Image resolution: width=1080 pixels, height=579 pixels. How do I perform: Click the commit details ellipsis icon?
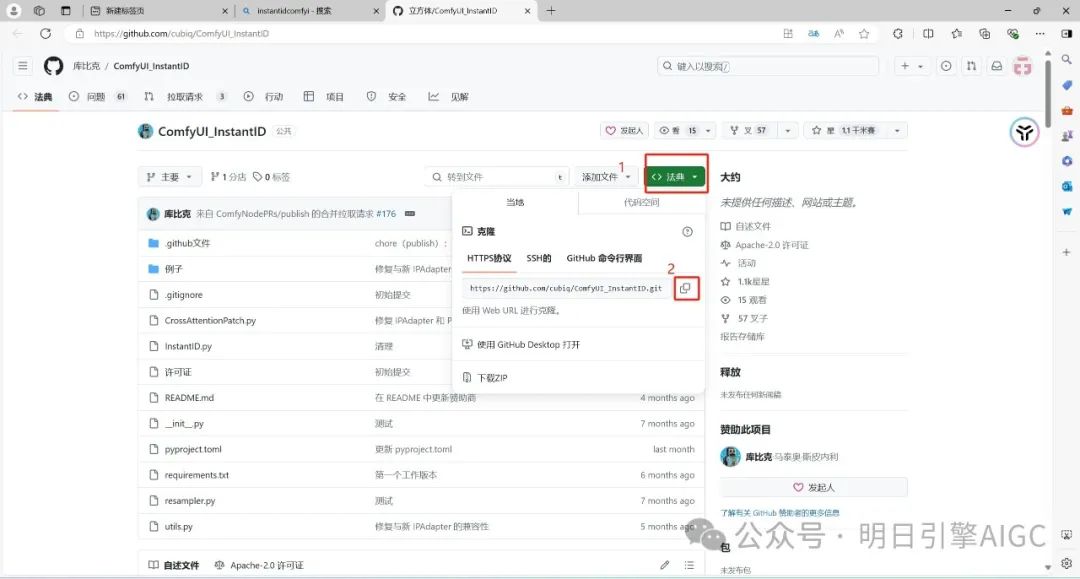tap(410, 213)
